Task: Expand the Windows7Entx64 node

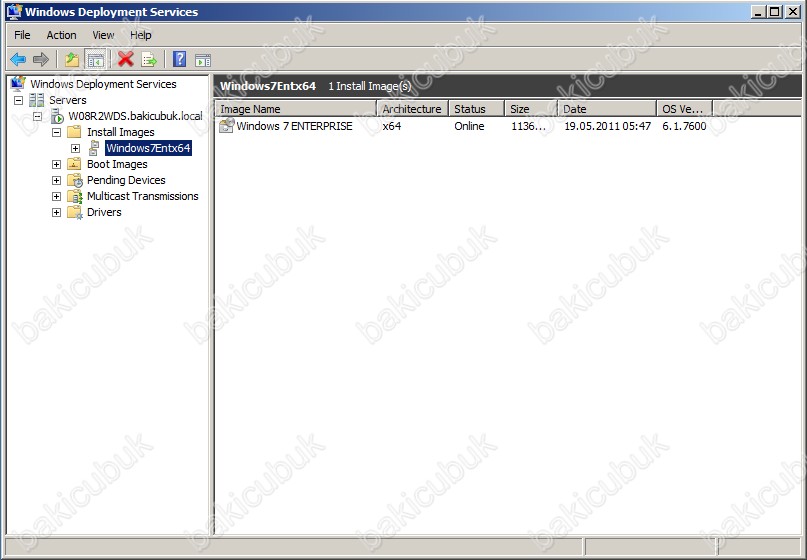Action: point(76,148)
